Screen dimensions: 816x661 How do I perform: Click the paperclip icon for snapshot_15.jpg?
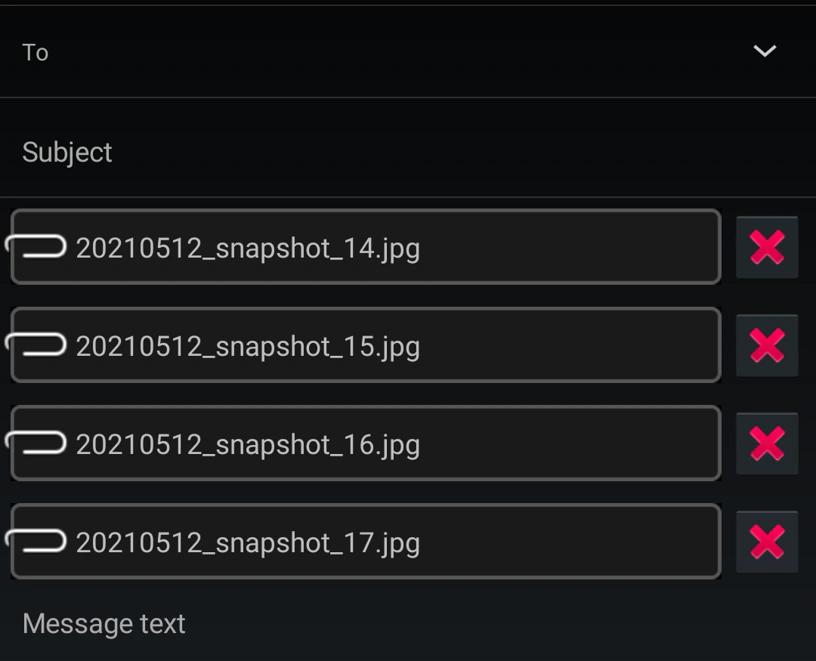coord(36,345)
